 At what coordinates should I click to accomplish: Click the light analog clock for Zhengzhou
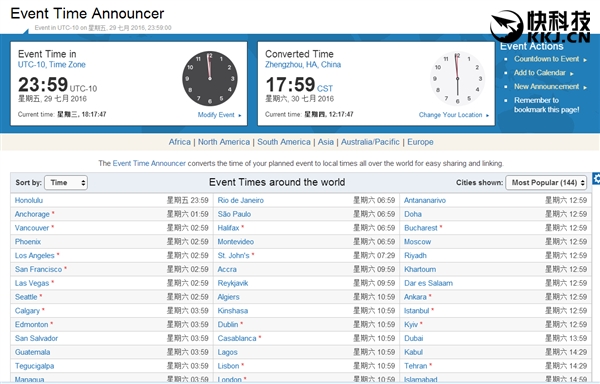click(x=457, y=78)
